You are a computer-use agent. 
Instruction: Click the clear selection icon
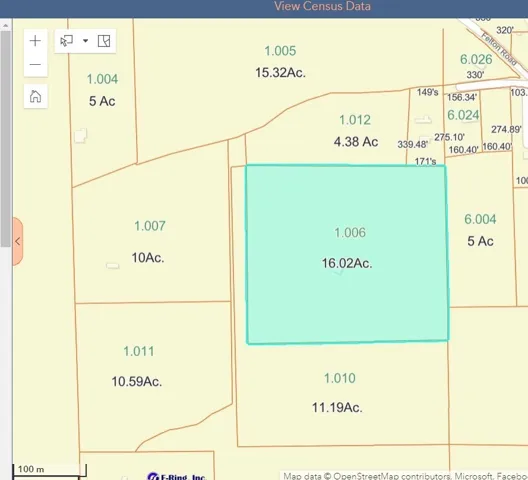pyautogui.click(x=104, y=41)
